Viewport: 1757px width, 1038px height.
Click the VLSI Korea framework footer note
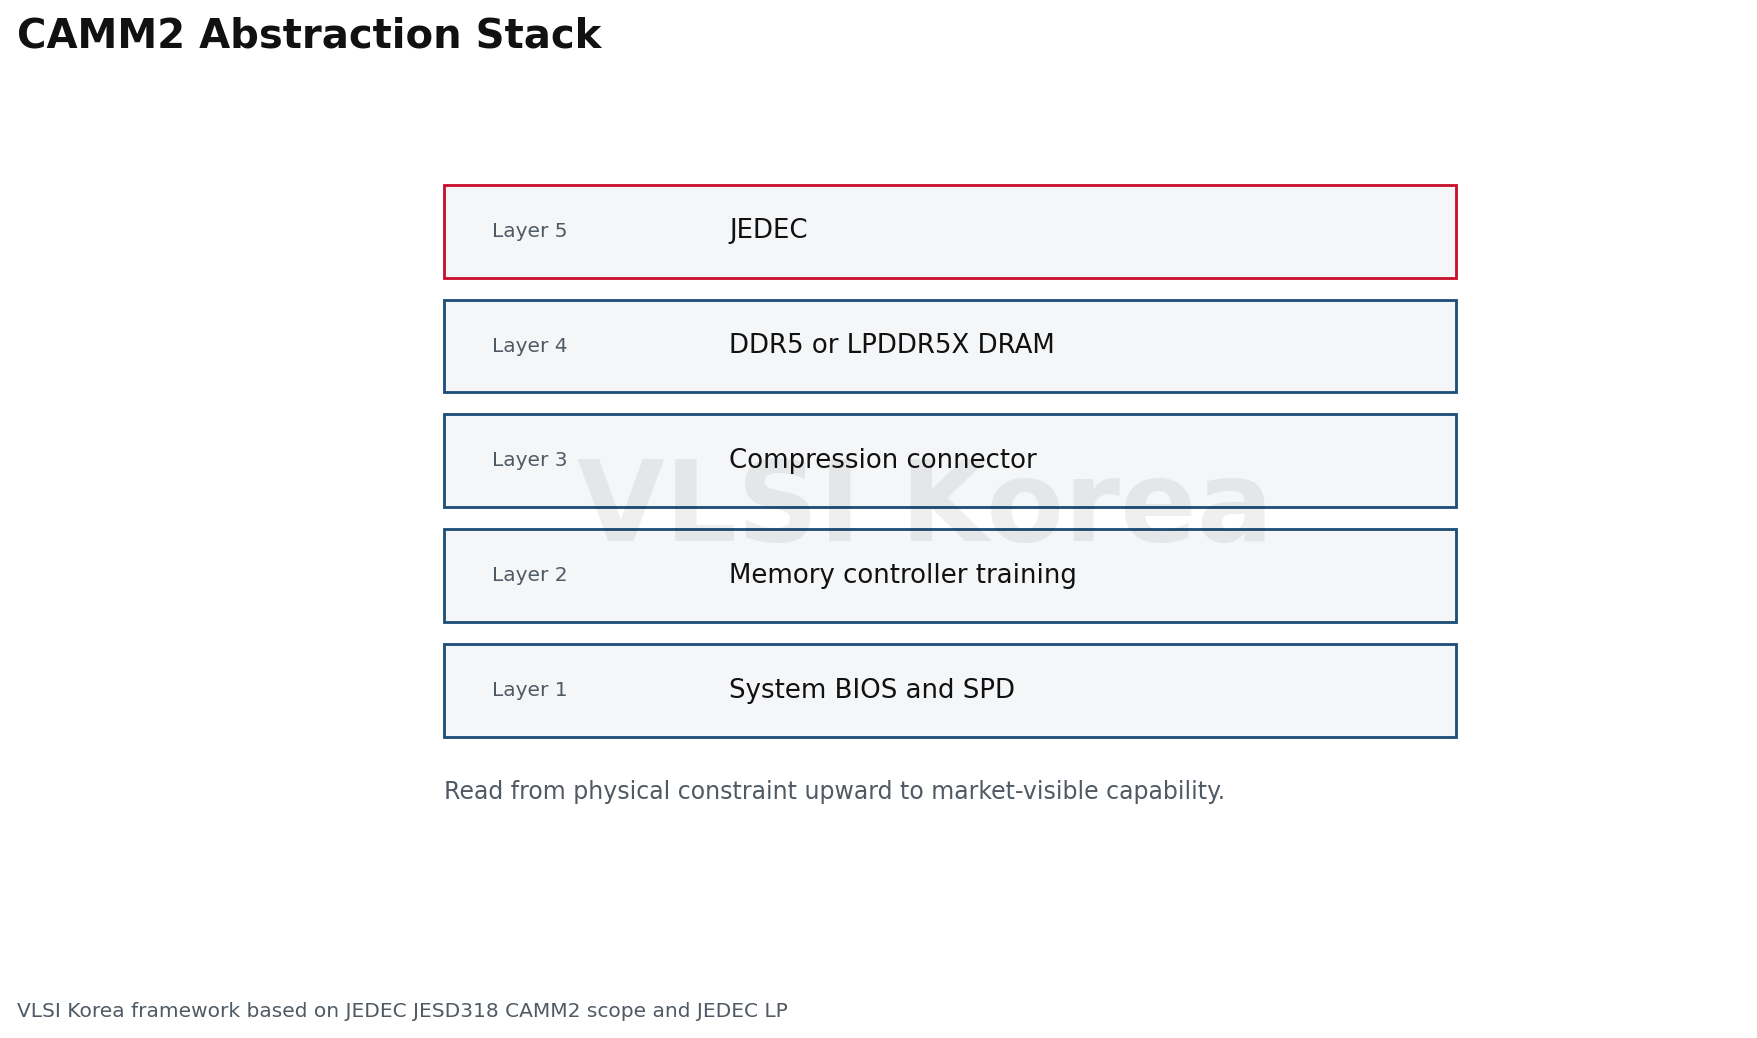point(402,1011)
